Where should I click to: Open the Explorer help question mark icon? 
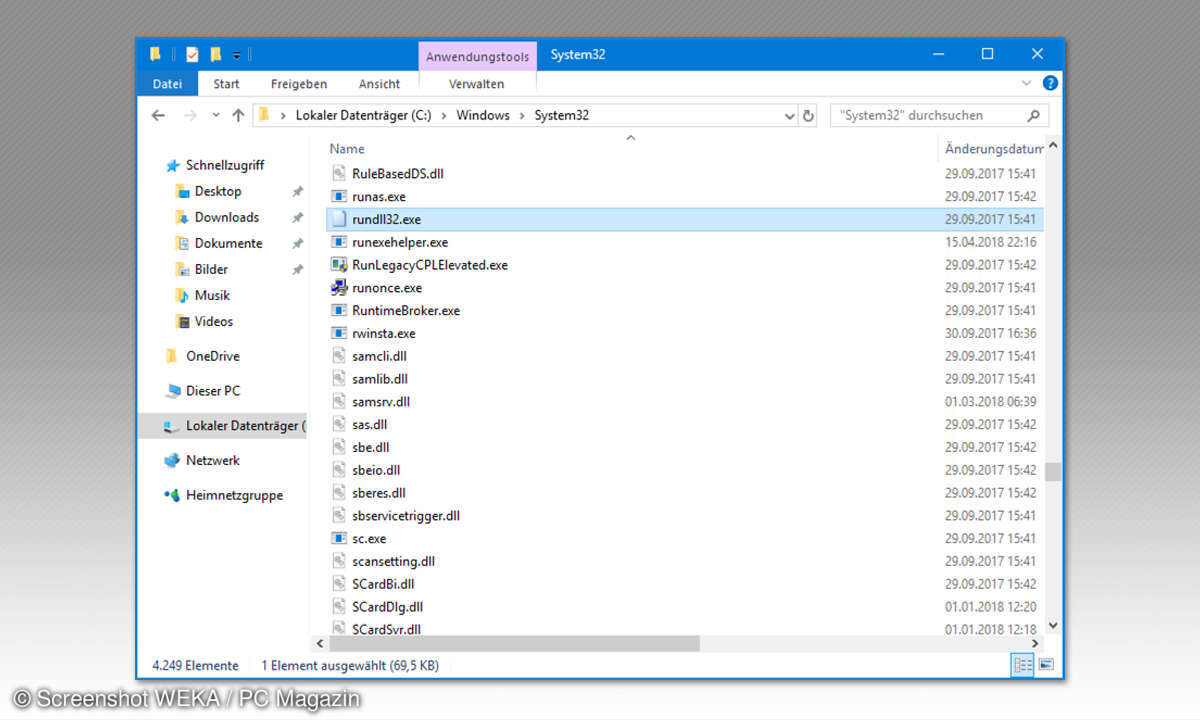[1050, 83]
